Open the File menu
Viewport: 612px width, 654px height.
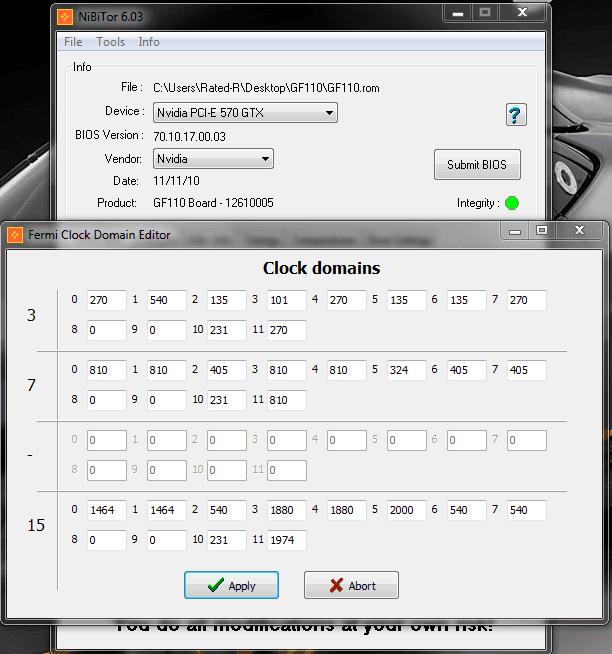tap(73, 42)
